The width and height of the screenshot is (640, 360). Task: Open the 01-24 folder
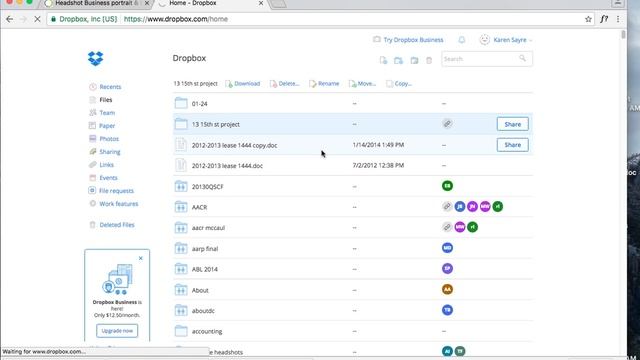pyautogui.click(x=200, y=104)
